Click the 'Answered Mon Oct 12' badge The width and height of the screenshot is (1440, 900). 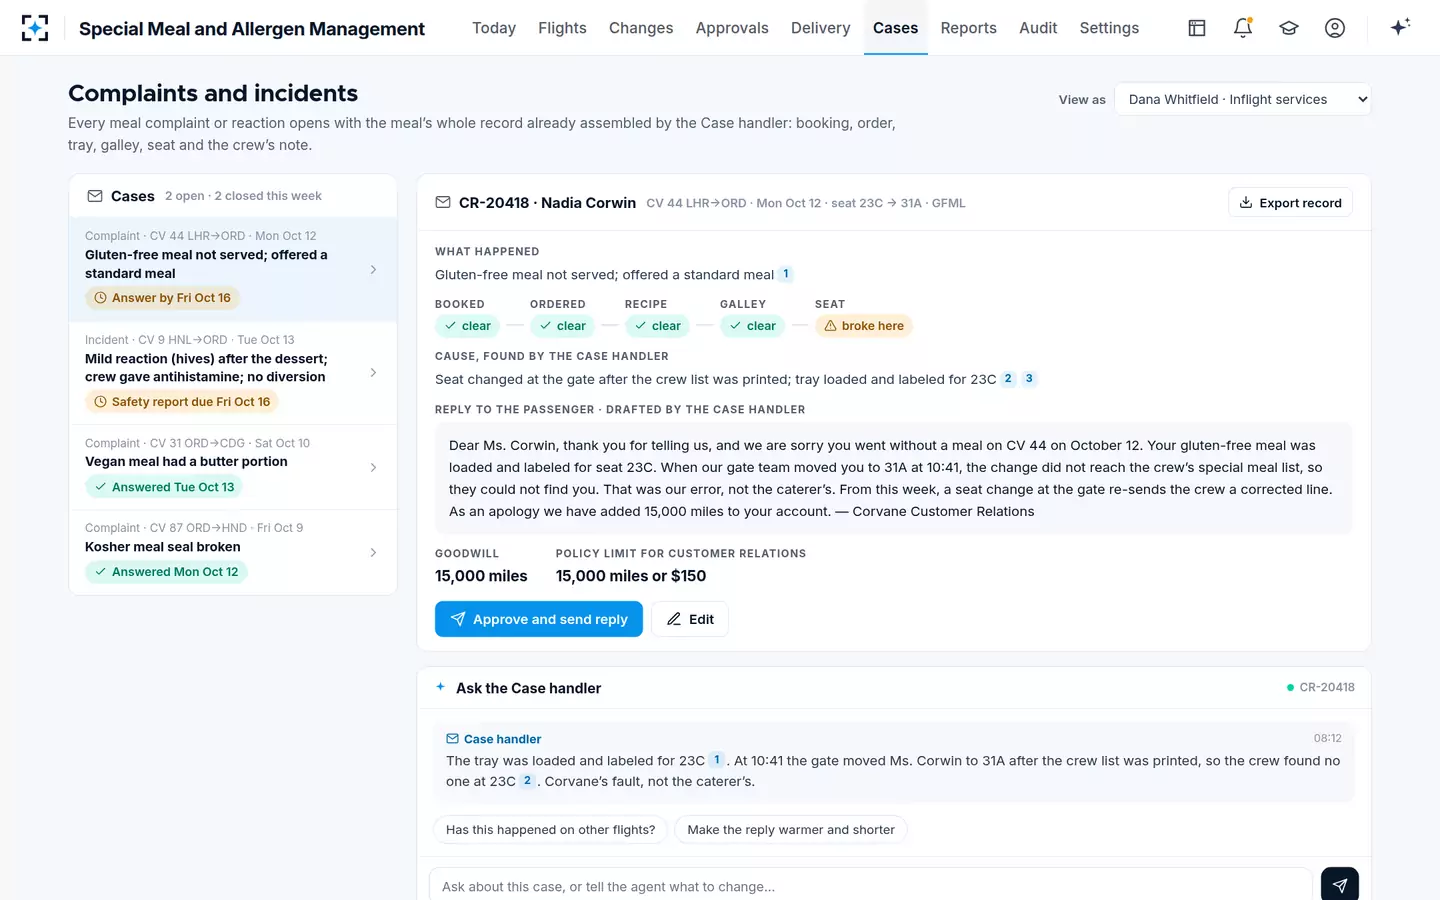[166, 572]
